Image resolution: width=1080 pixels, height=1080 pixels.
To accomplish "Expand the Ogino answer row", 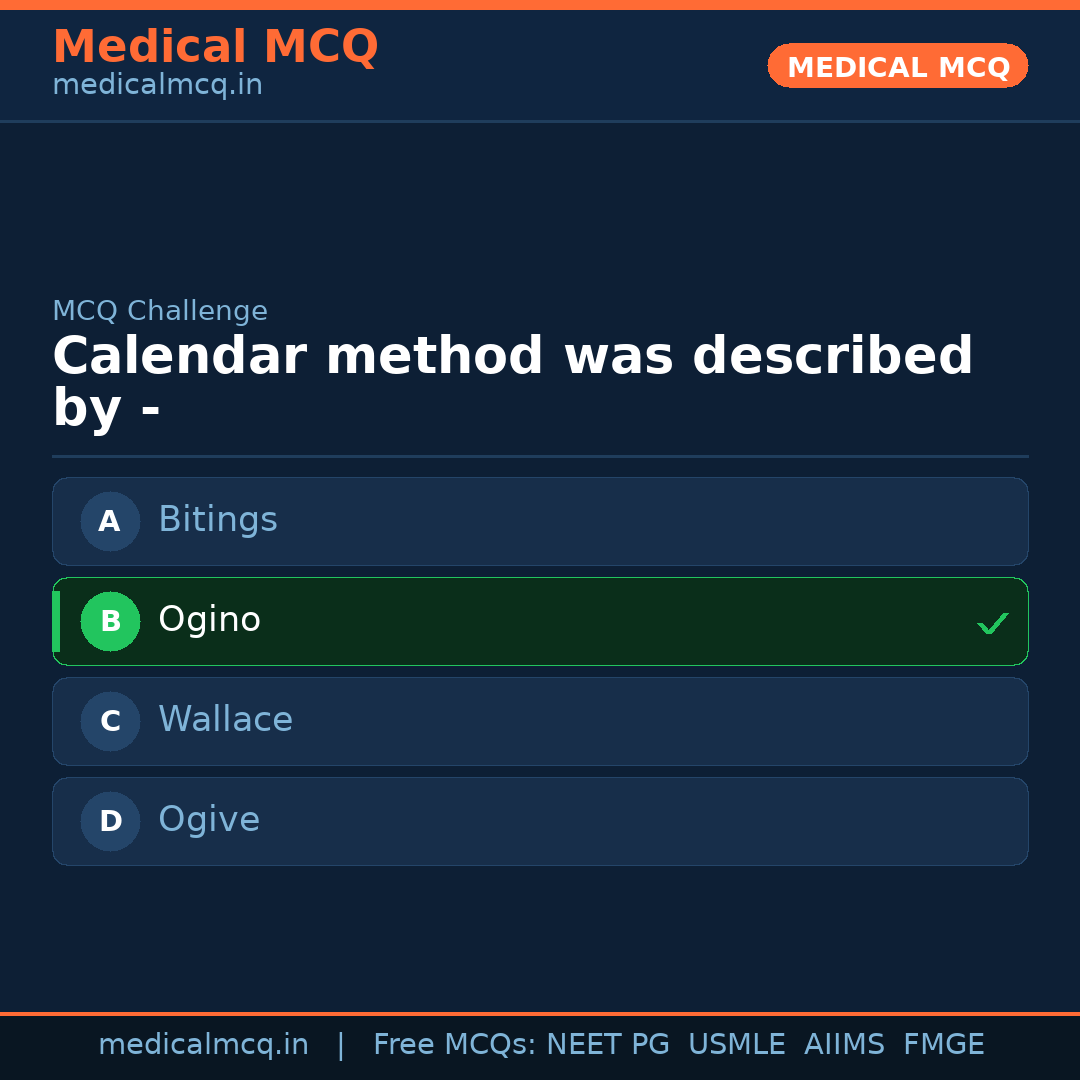I will click(x=540, y=621).
